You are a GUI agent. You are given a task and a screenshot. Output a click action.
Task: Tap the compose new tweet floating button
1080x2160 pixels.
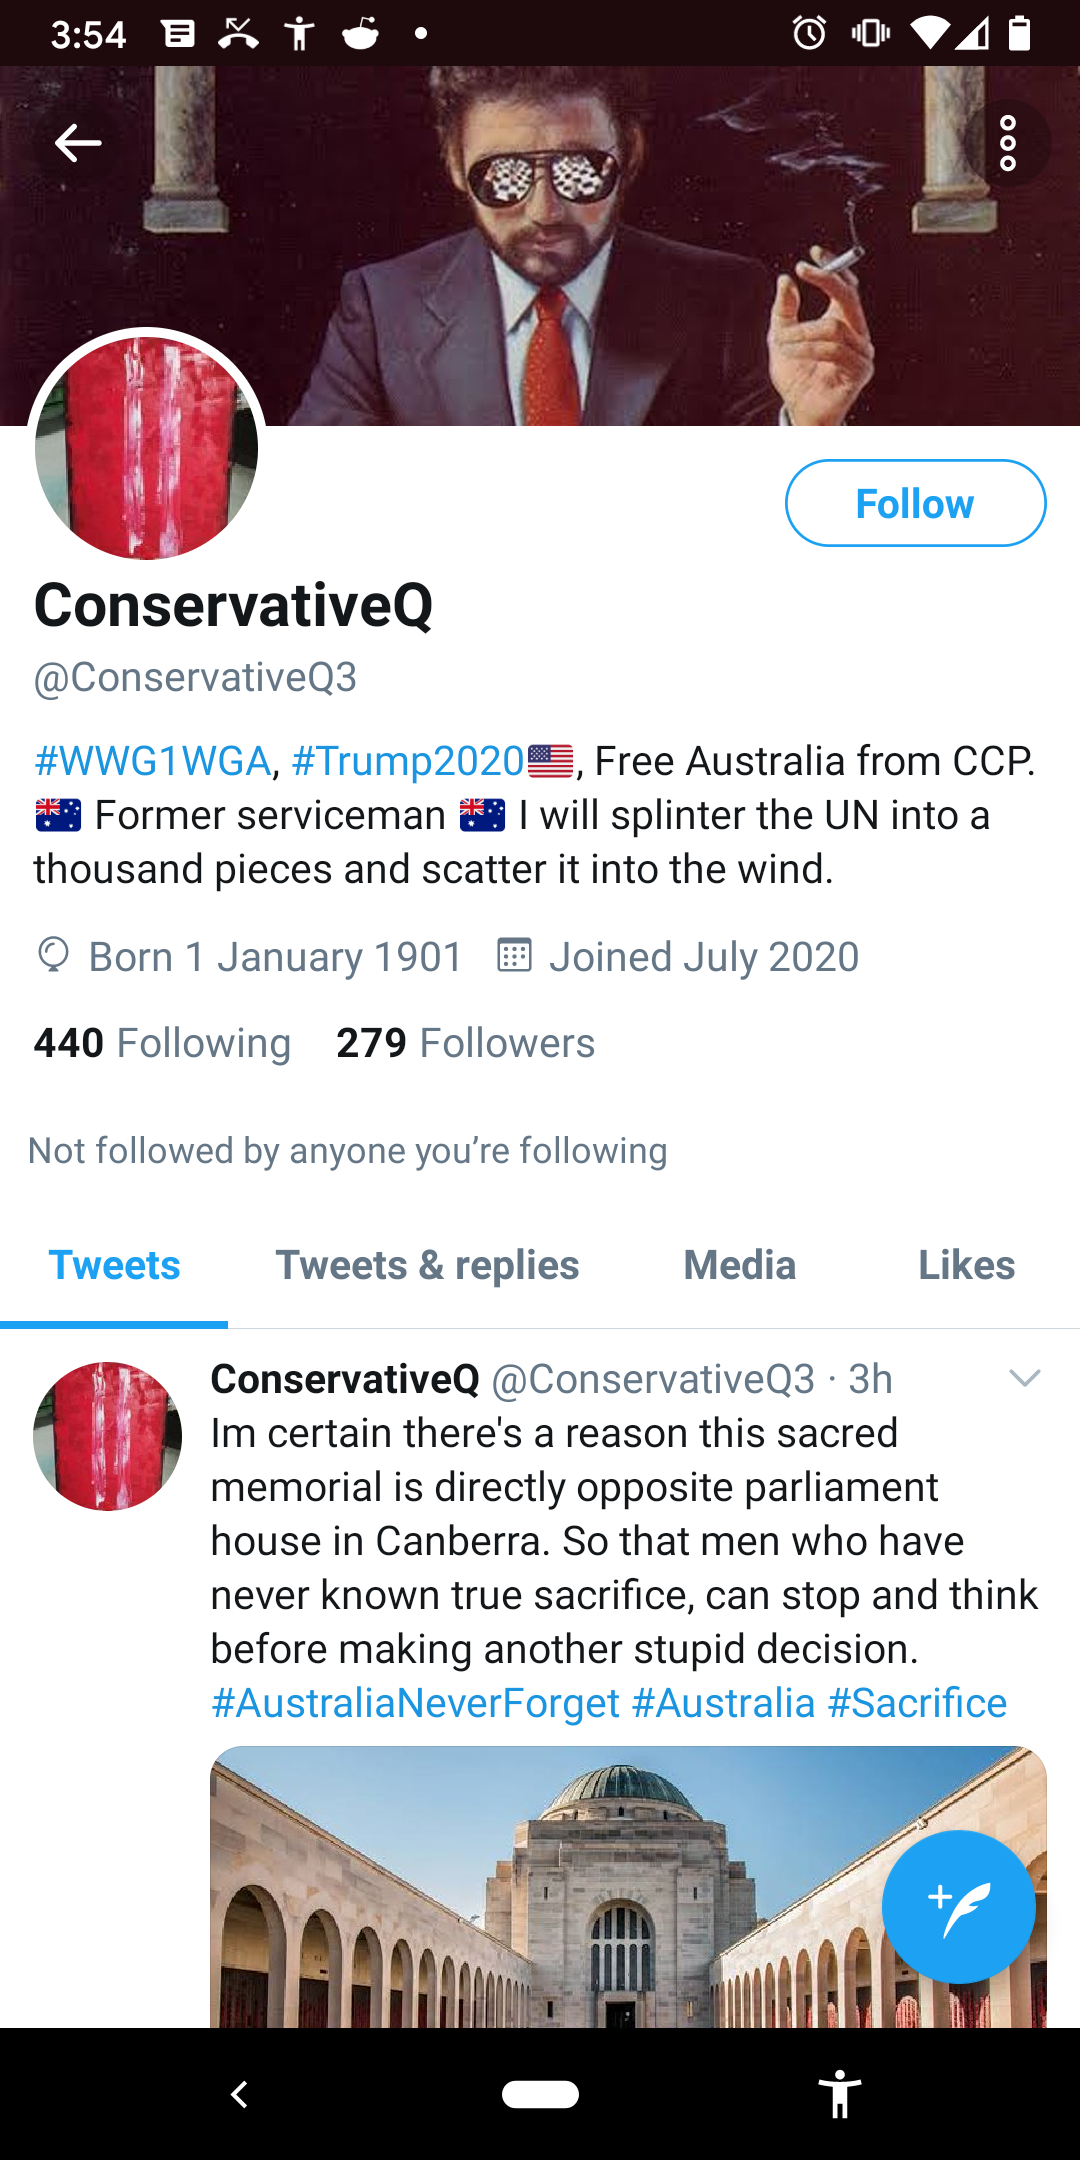pos(958,1906)
